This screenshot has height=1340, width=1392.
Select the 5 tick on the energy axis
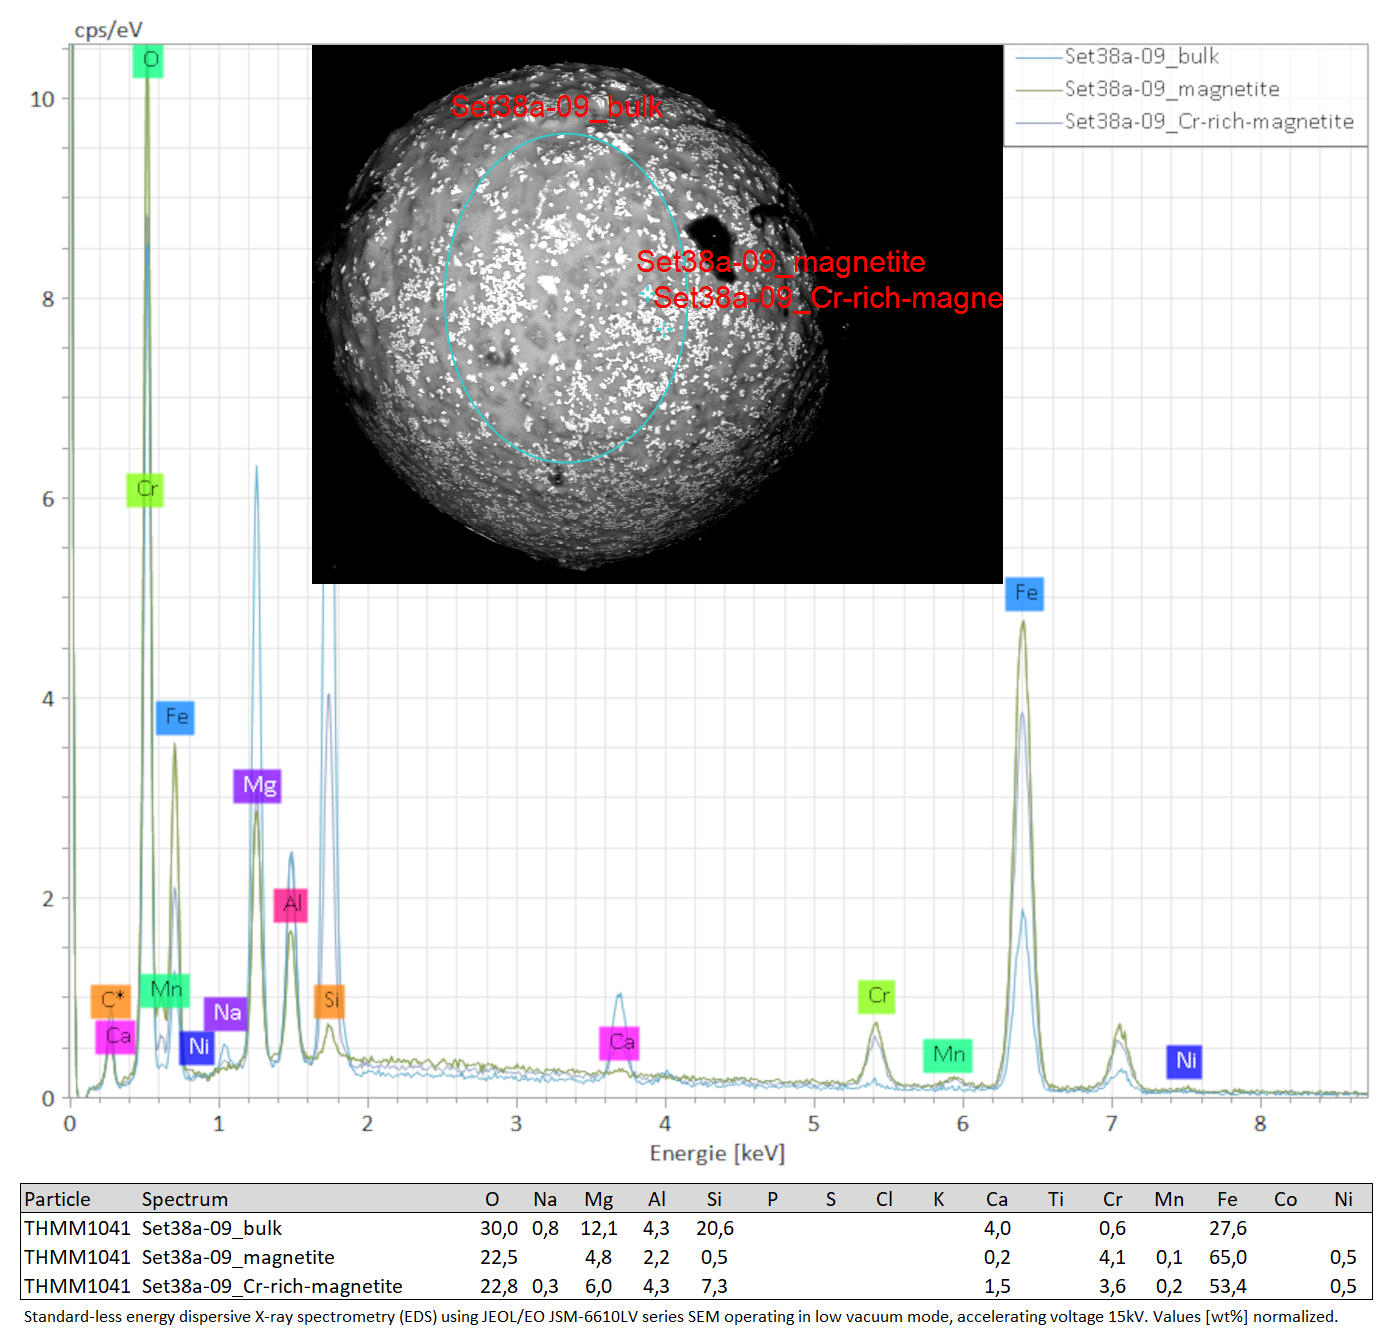[813, 1123]
